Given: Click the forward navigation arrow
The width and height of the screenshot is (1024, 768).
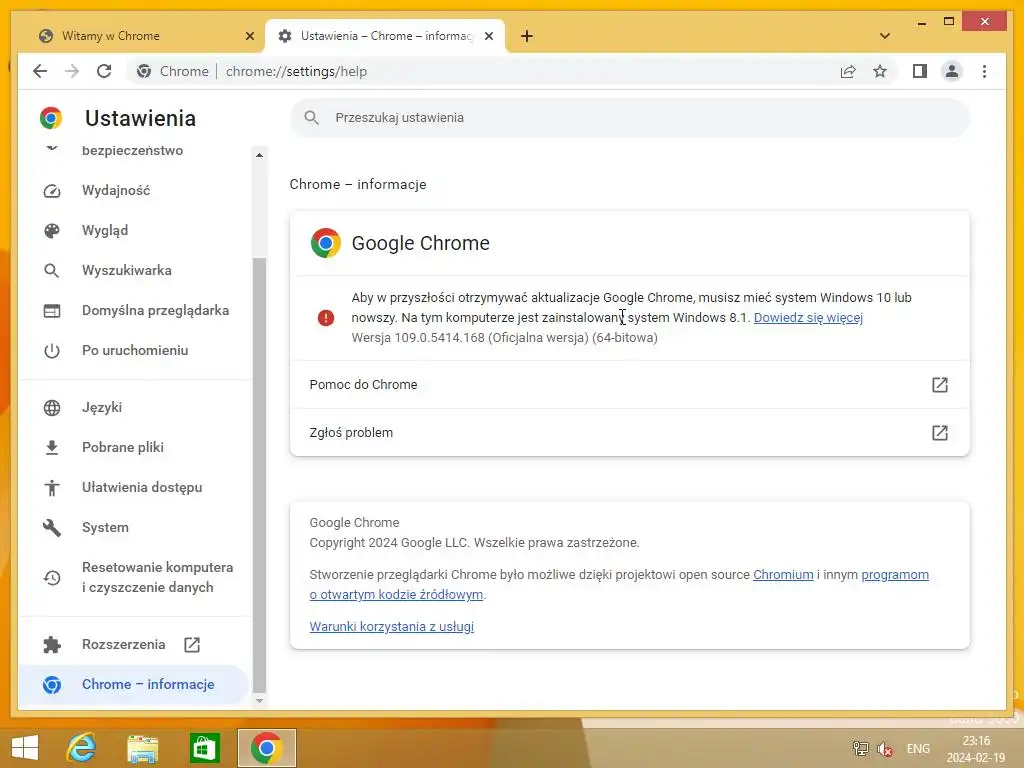Looking at the screenshot, I should coord(72,71).
